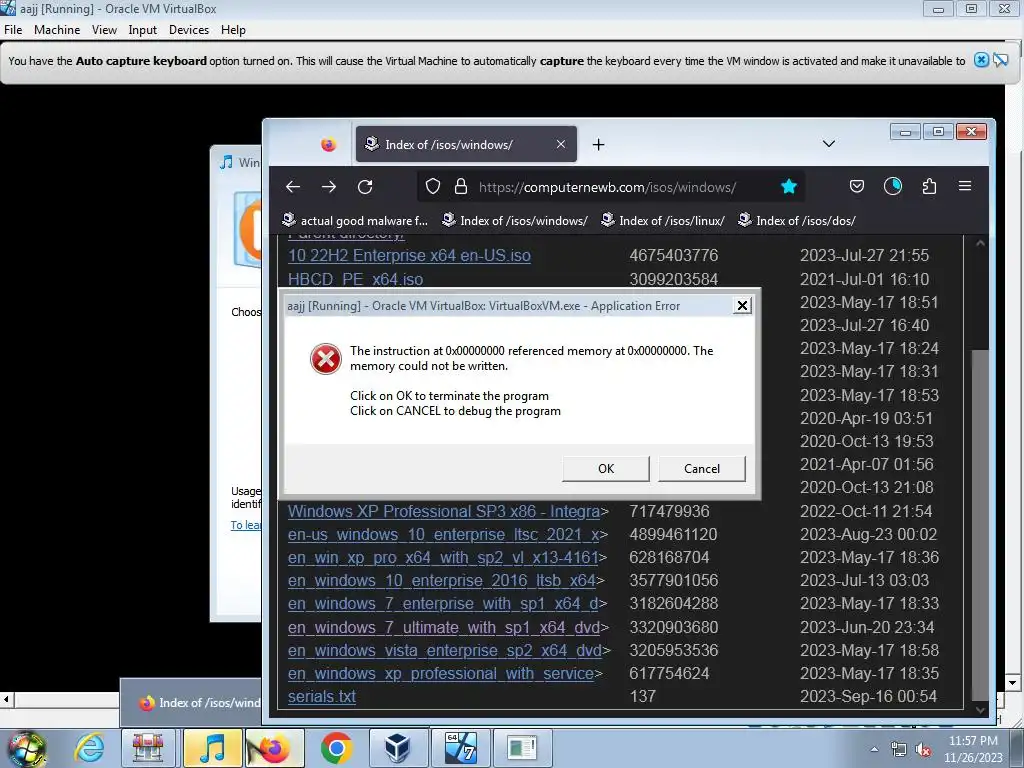Image resolution: width=1024 pixels, height=768 pixels.
Task: Toggle the bookmark star
Action: 789,187
